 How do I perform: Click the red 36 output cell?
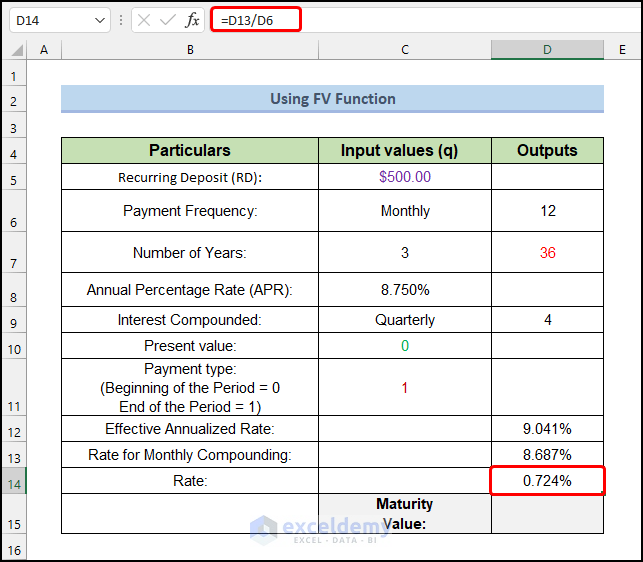point(547,253)
